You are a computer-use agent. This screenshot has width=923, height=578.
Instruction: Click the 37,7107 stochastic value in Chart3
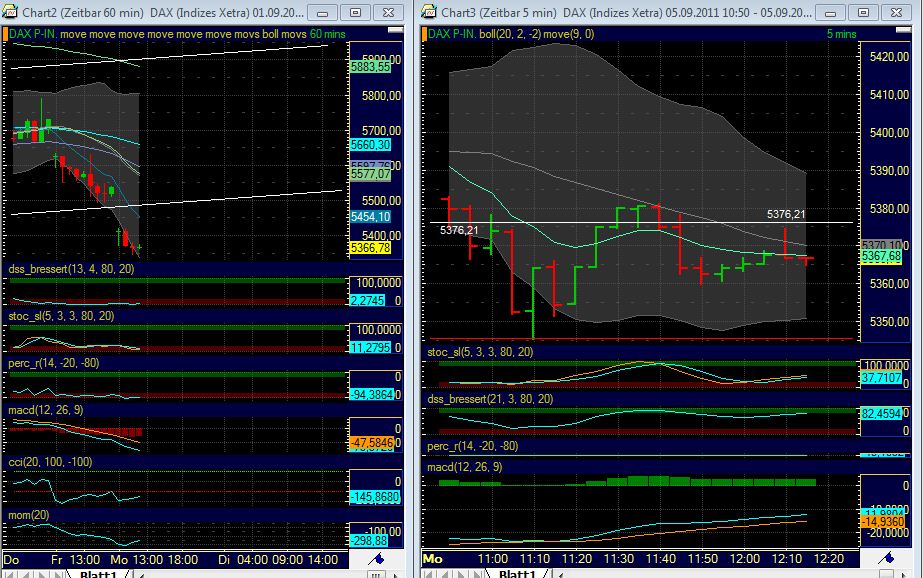(881, 377)
